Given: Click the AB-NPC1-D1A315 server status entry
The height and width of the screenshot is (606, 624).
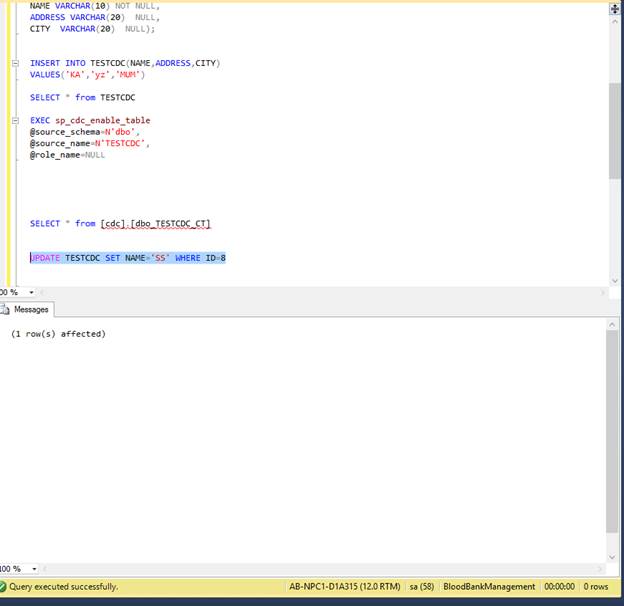Looking at the screenshot, I should 345,587.
